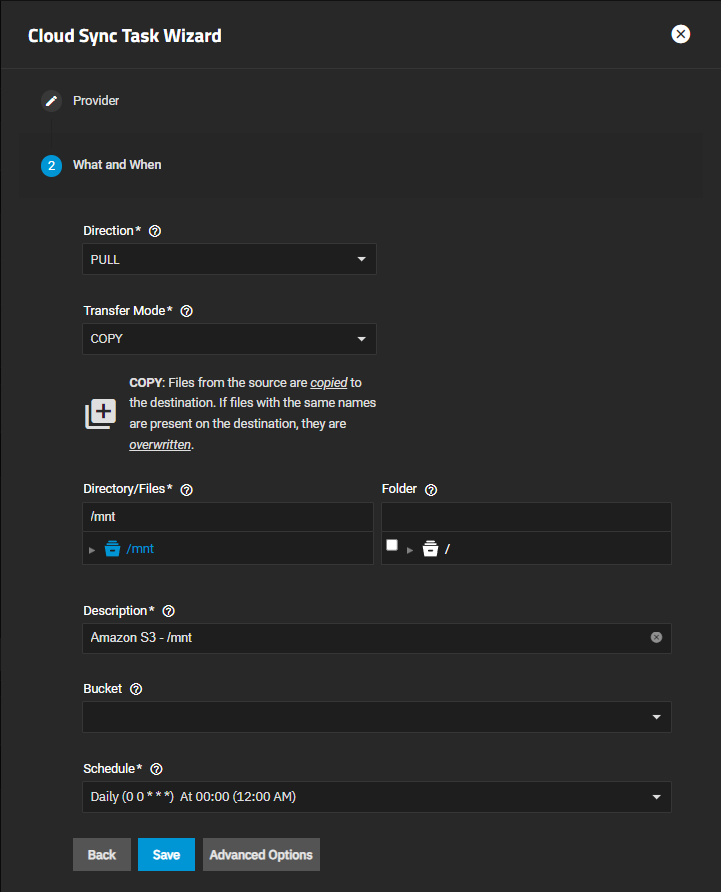Go to the Provider wizard step
The width and height of the screenshot is (721, 892).
[96, 101]
